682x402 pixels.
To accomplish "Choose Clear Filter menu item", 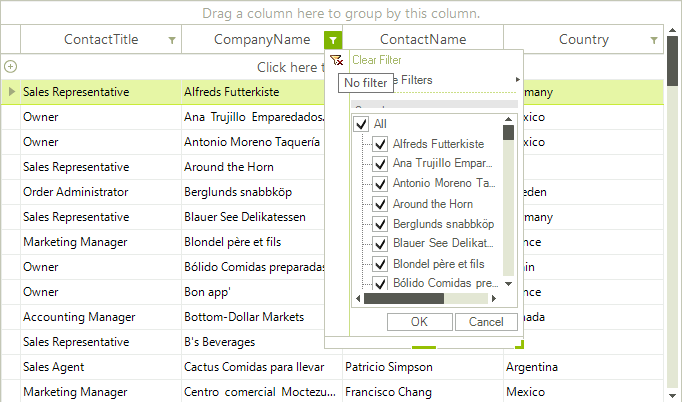I will [x=377, y=60].
